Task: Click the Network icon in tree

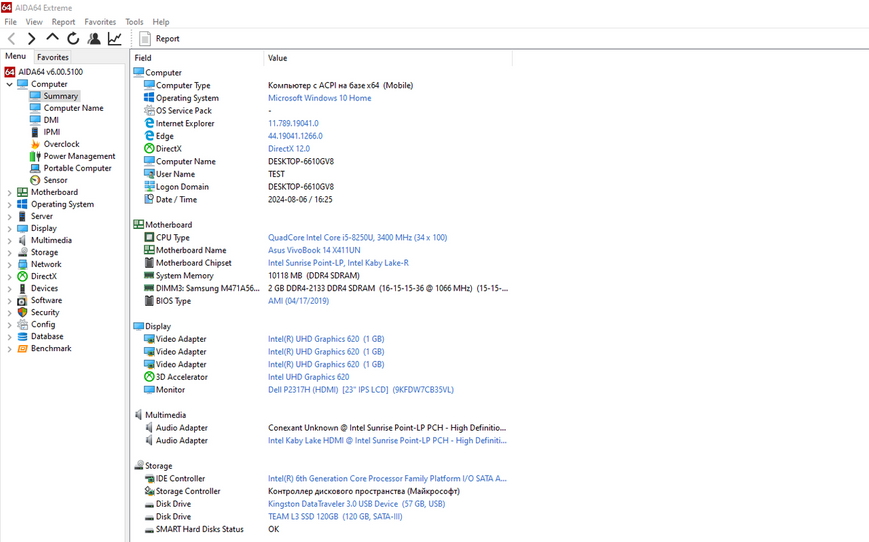Action: tap(22, 264)
